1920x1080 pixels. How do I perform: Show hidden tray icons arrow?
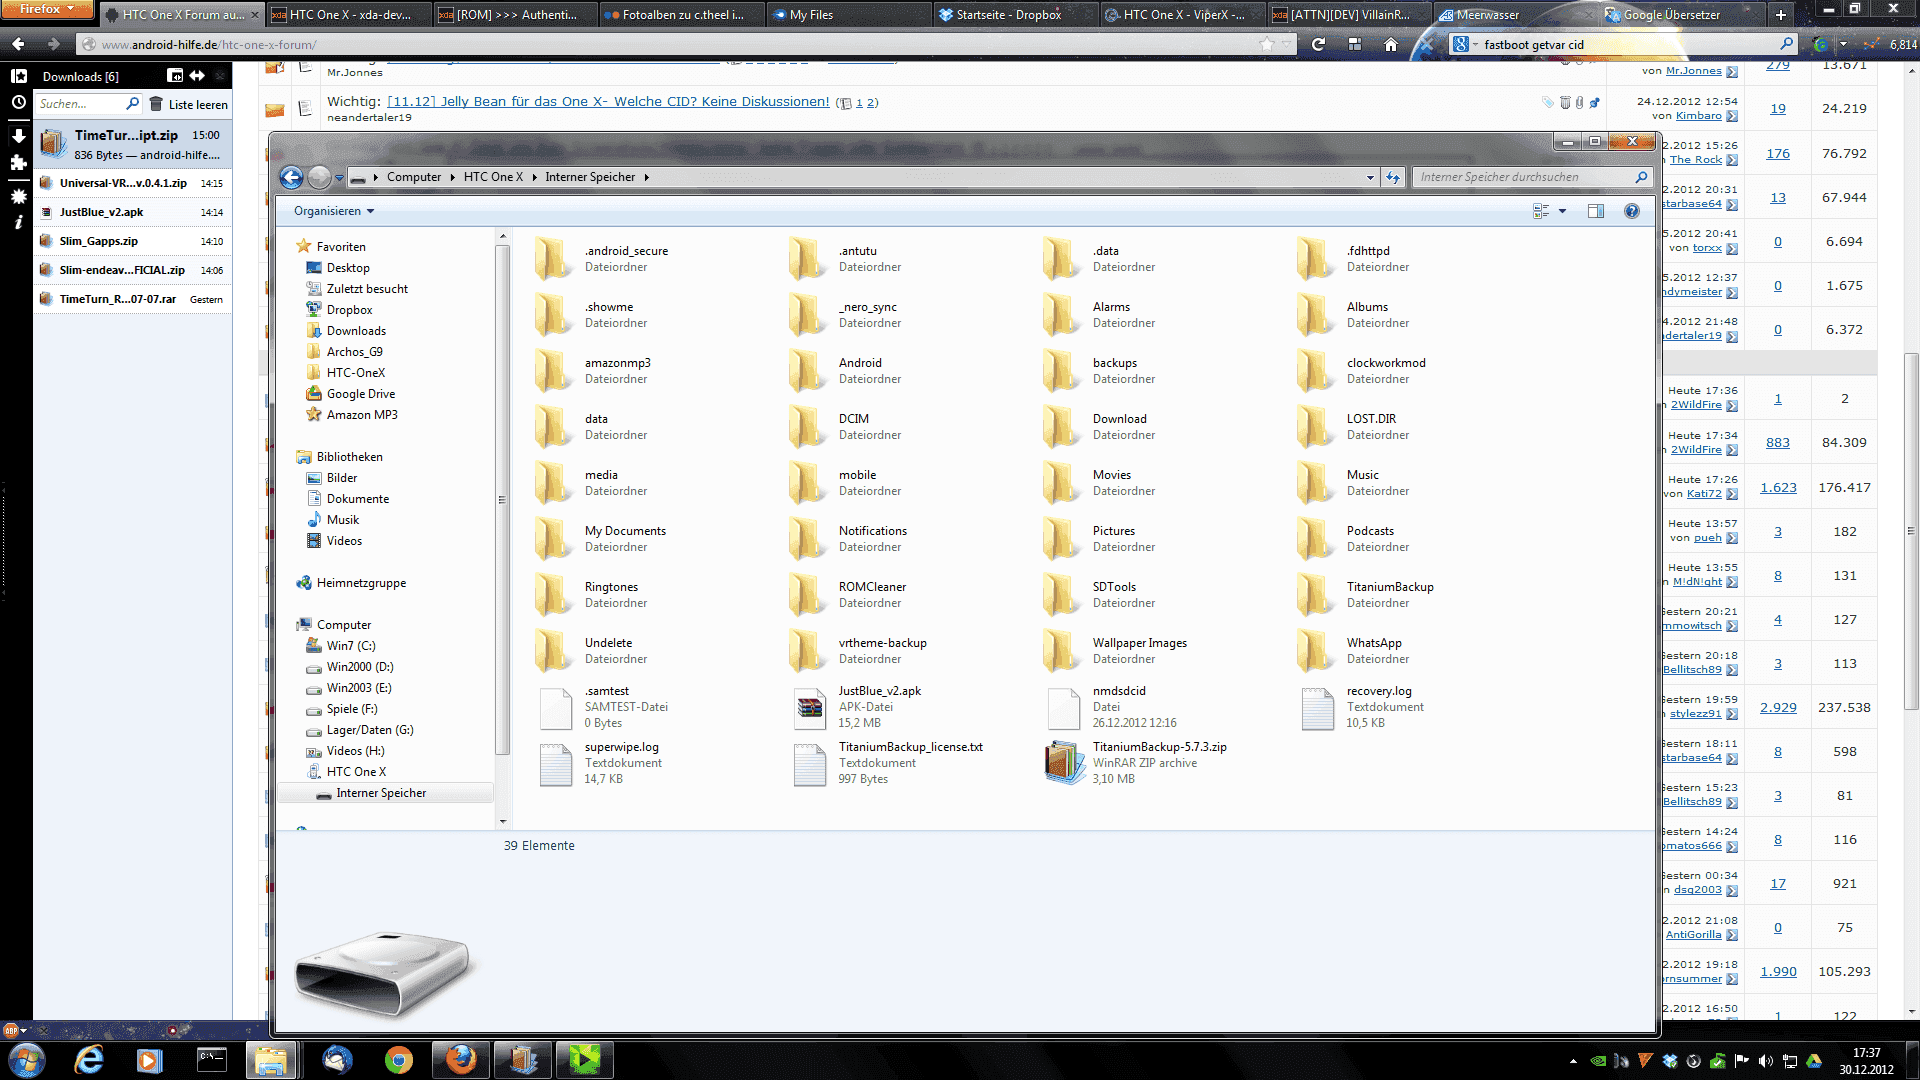[1573, 1061]
